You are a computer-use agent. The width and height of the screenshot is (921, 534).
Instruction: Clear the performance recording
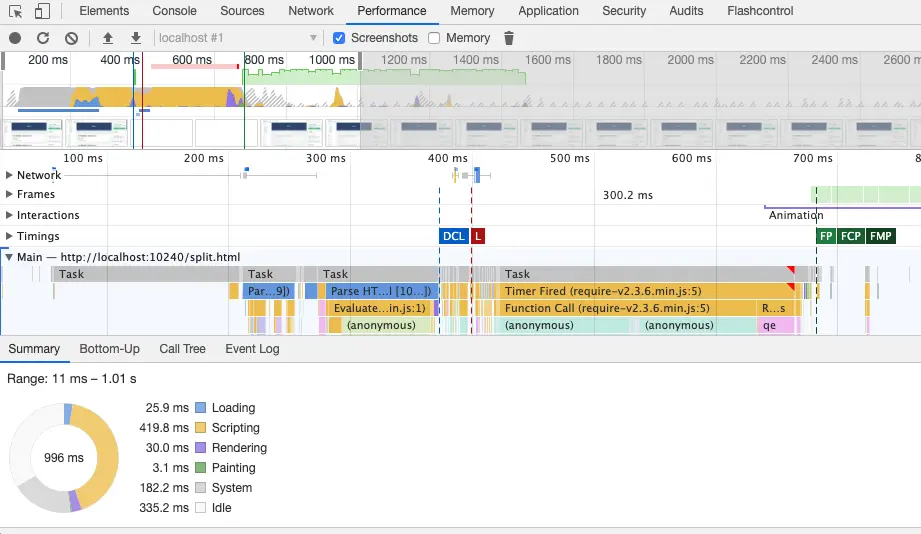[x=71, y=38]
